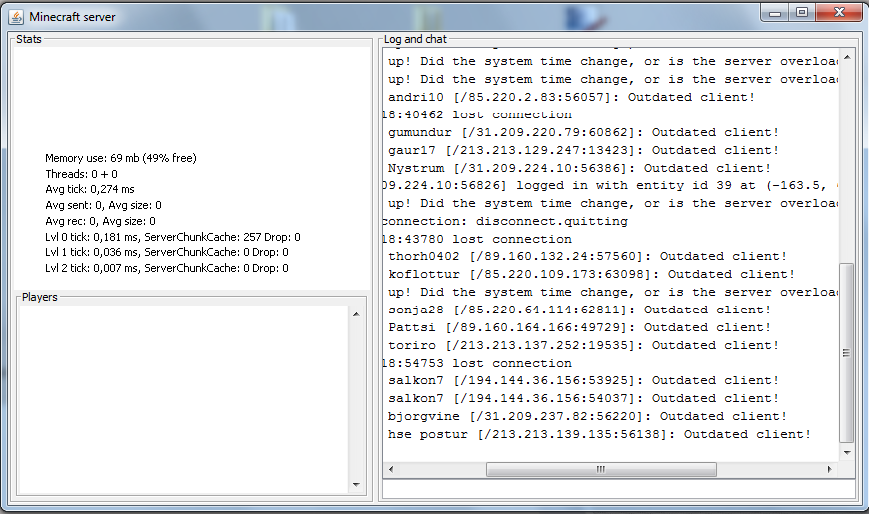Click the Avg rec stat line
The height and width of the screenshot is (514, 872).
(100, 221)
